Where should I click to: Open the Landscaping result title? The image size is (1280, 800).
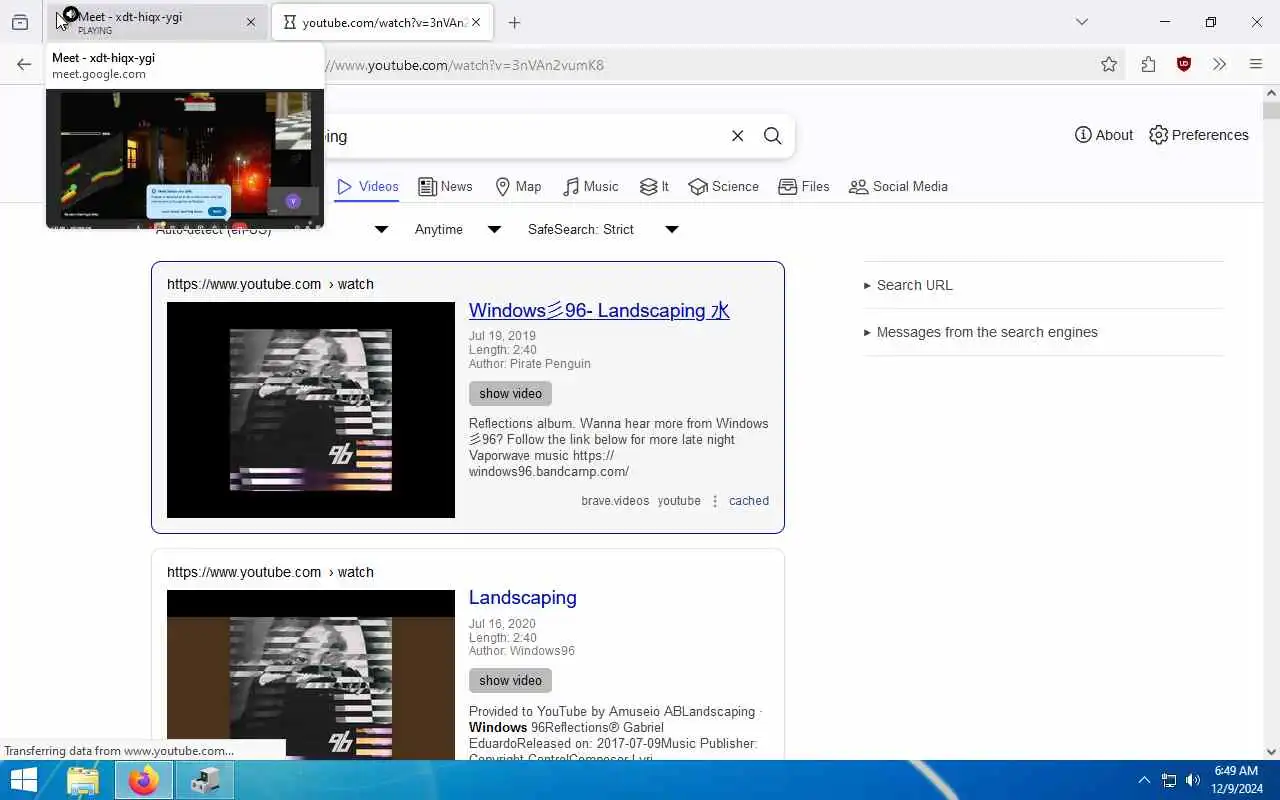coord(523,598)
